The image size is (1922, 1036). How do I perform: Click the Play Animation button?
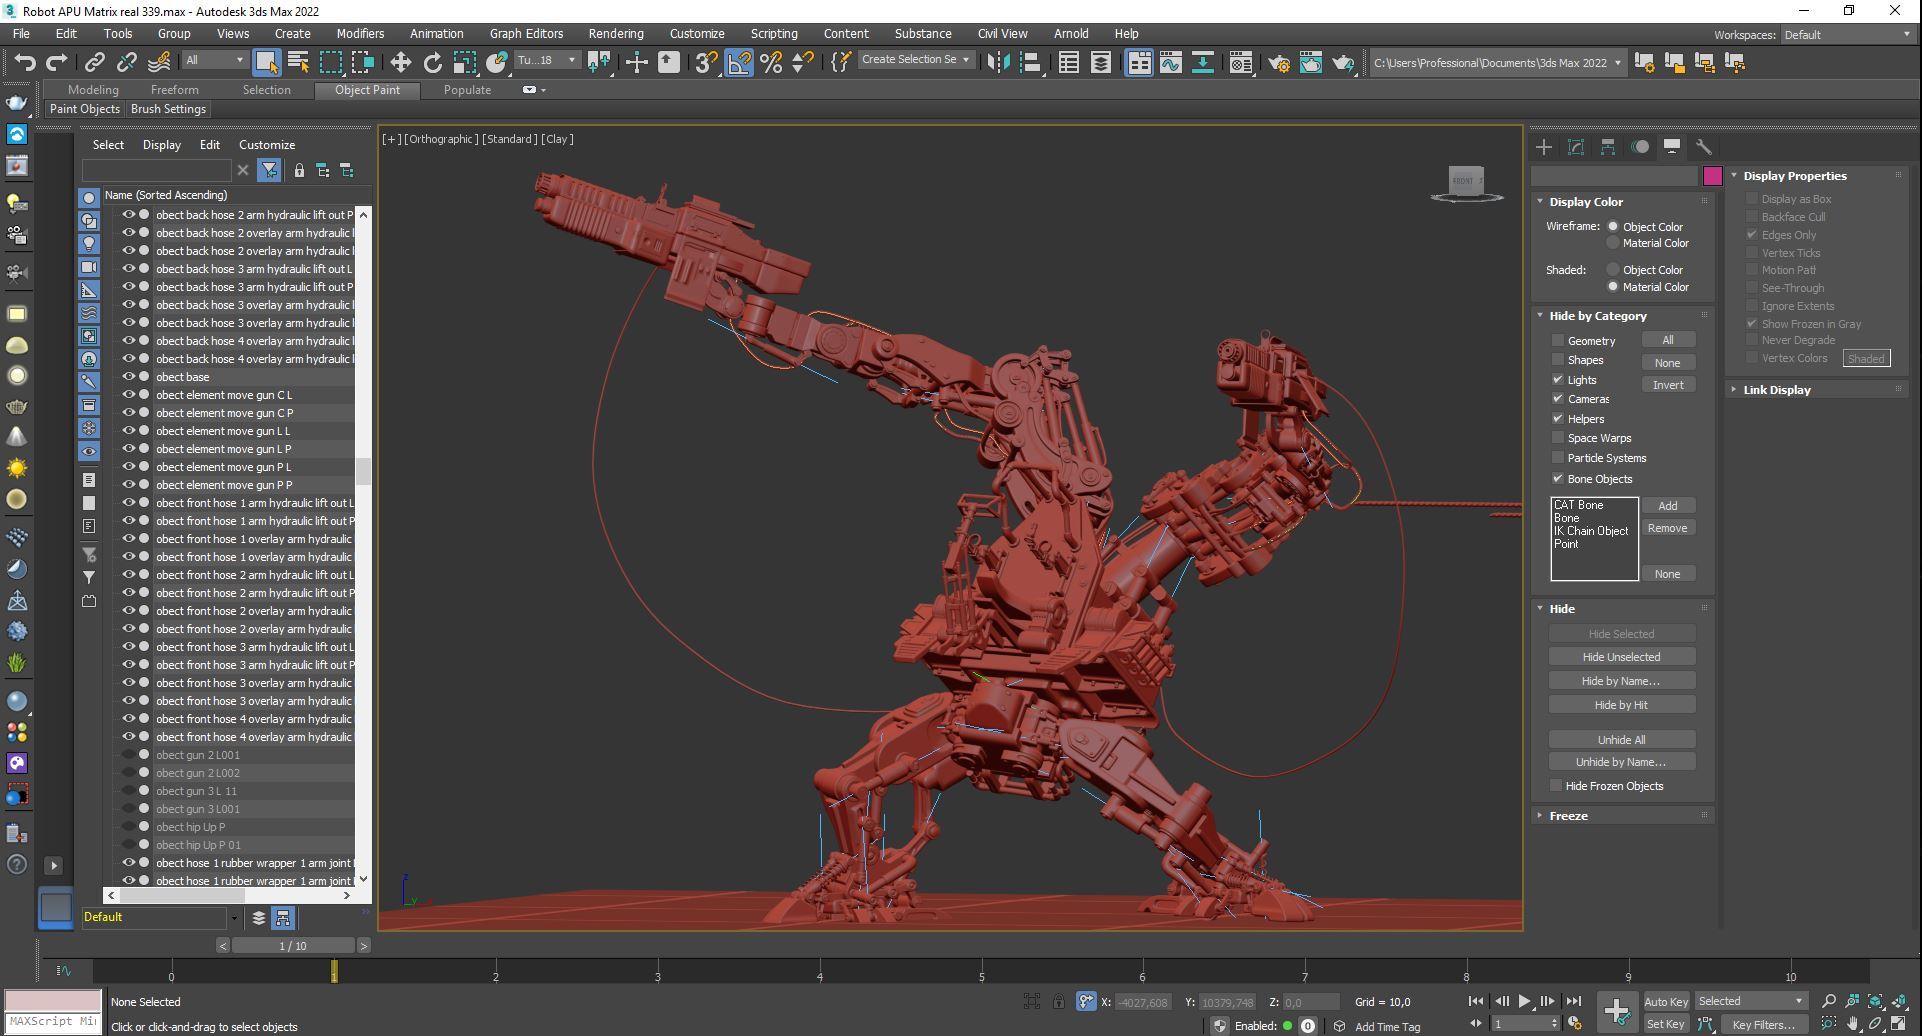pyautogui.click(x=1523, y=1001)
